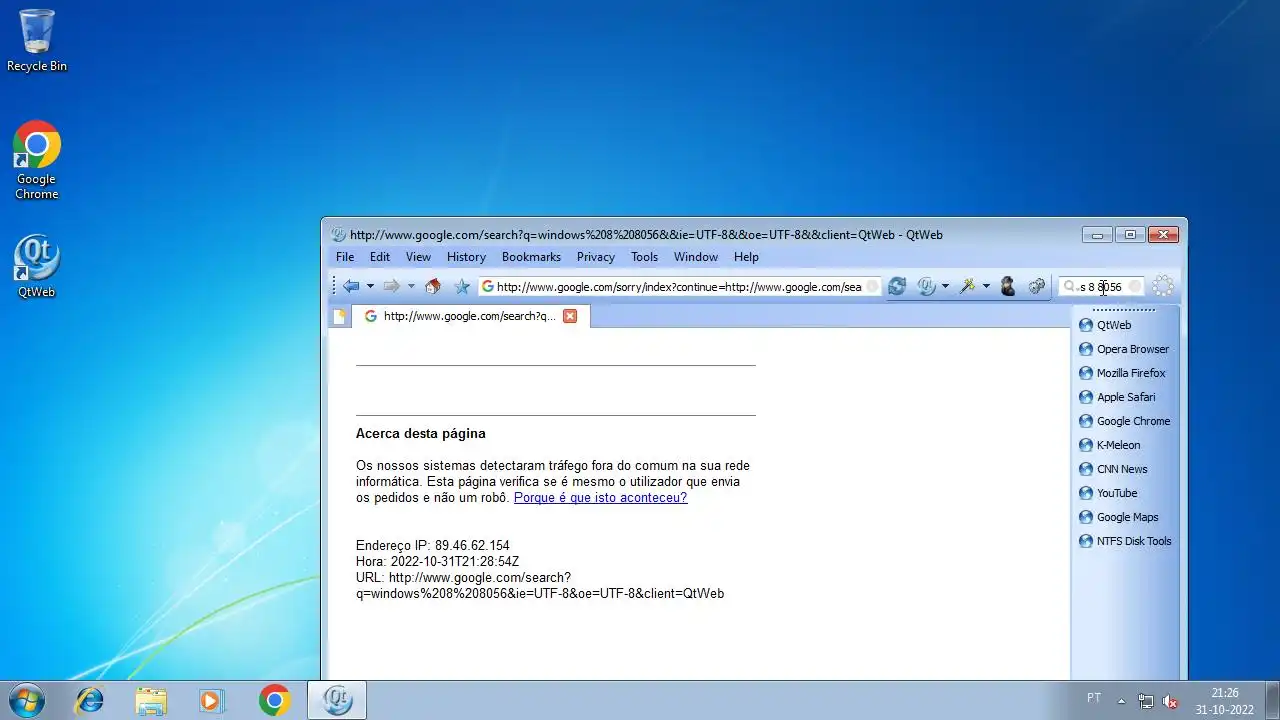
Task: Follow the 'Porque é que isto aconteceu?' link
Action: click(x=600, y=497)
